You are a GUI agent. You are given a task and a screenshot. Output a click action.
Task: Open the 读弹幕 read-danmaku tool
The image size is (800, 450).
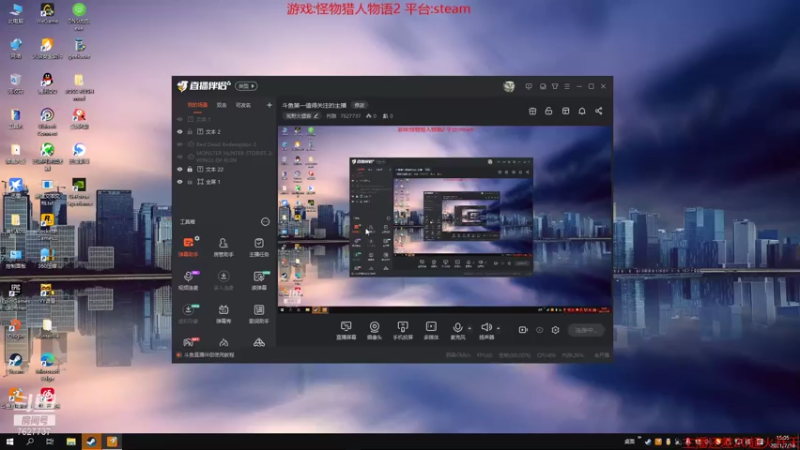point(259,280)
